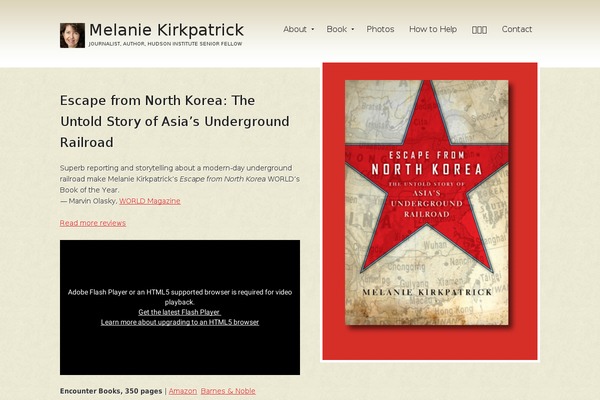Screen dimensions: 600x400
Task: Open the Contact page
Action: [x=517, y=29]
